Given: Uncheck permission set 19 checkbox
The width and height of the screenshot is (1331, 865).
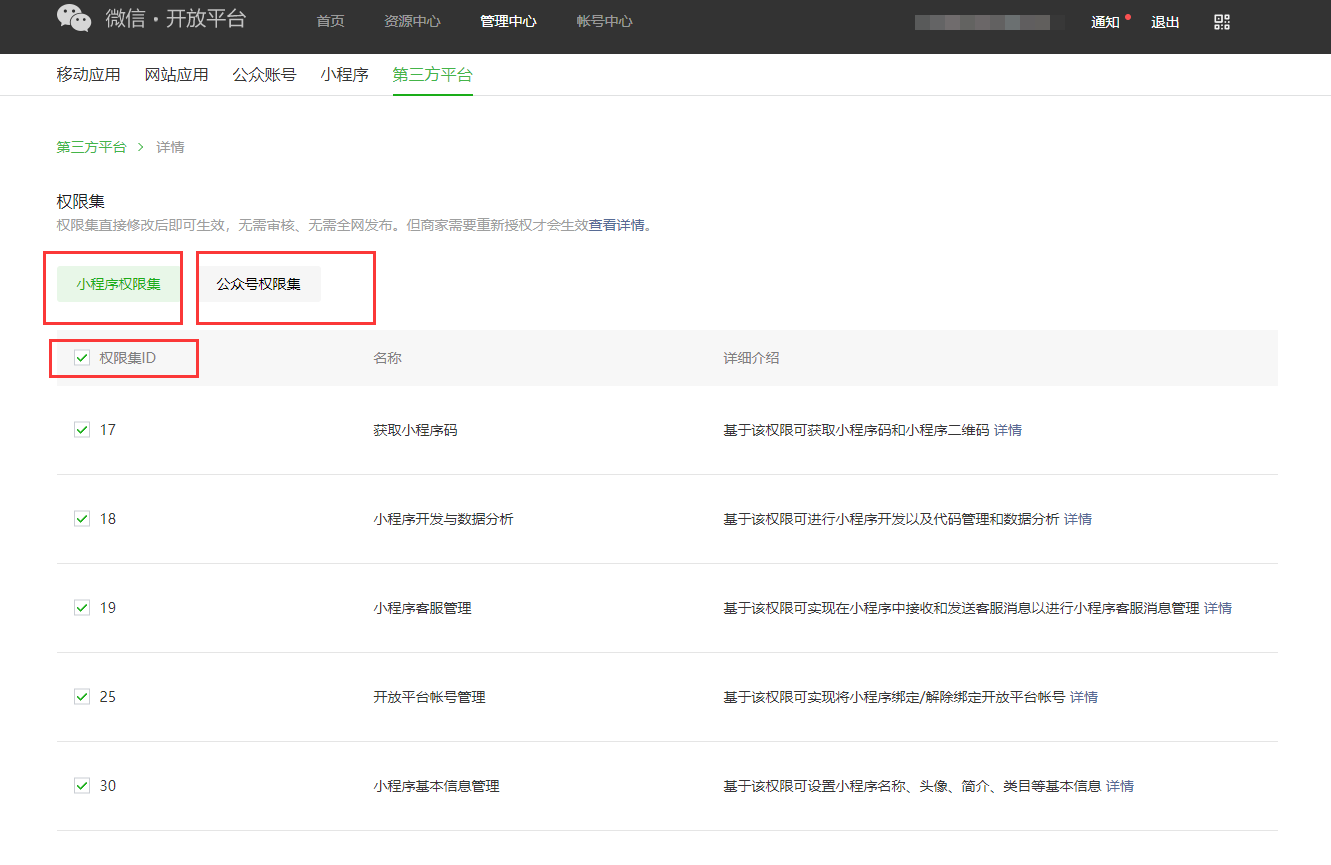Looking at the screenshot, I should (x=82, y=608).
